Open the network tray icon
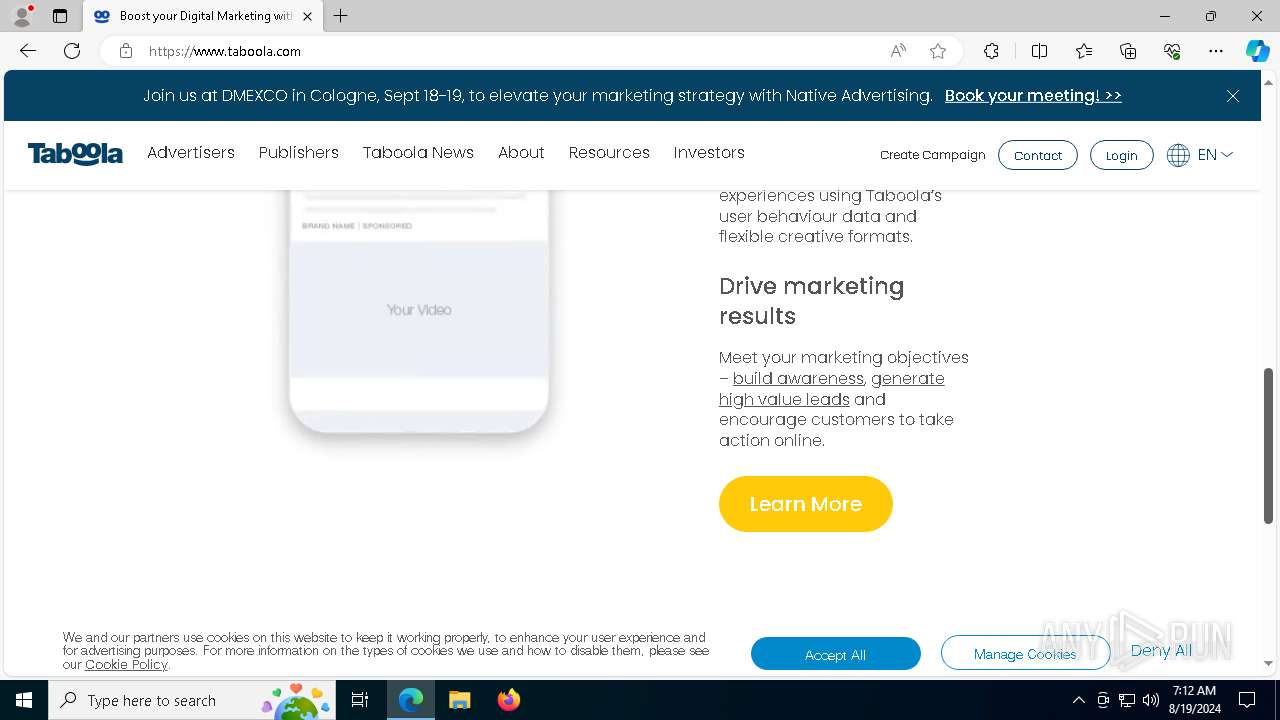 point(1126,700)
